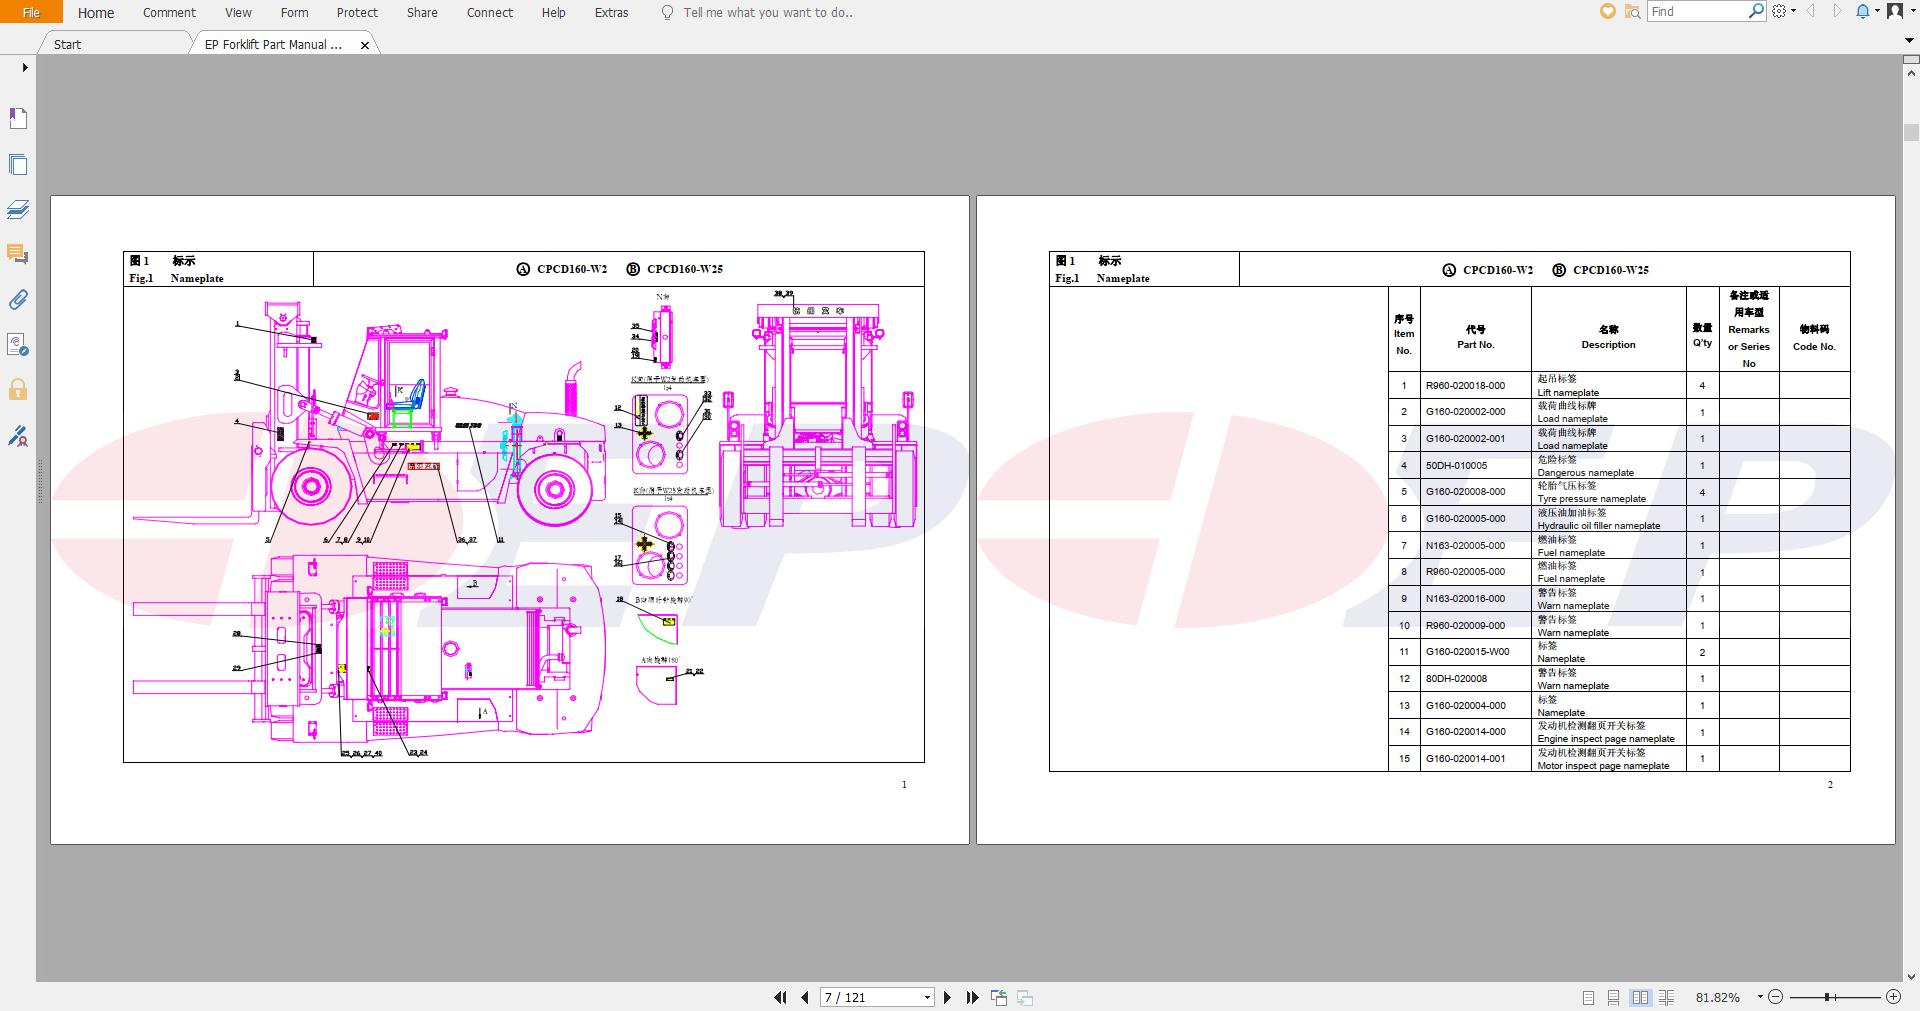Screen dimensions: 1920x1011
Task: Open the zoom percentage dropdown
Action: tap(1760, 997)
